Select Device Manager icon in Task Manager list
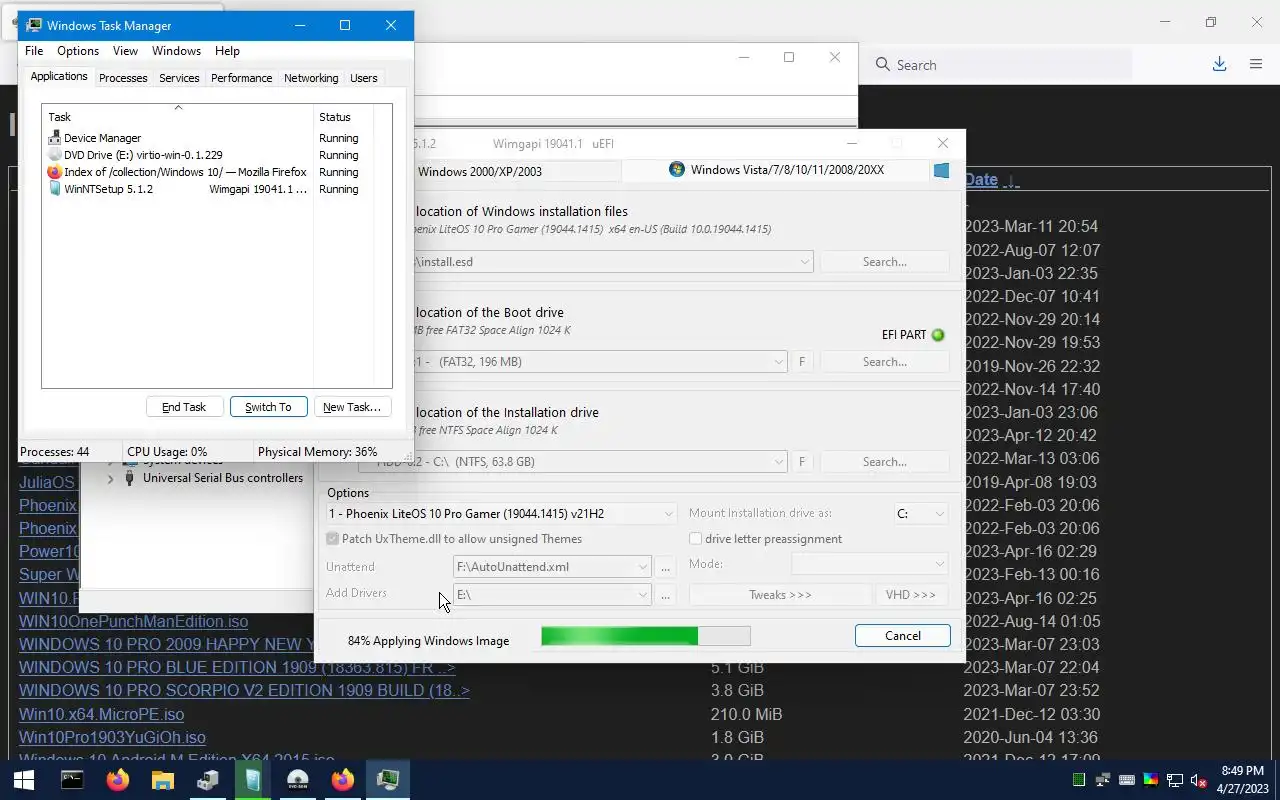The image size is (1280, 800). click(x=55, y=138)
